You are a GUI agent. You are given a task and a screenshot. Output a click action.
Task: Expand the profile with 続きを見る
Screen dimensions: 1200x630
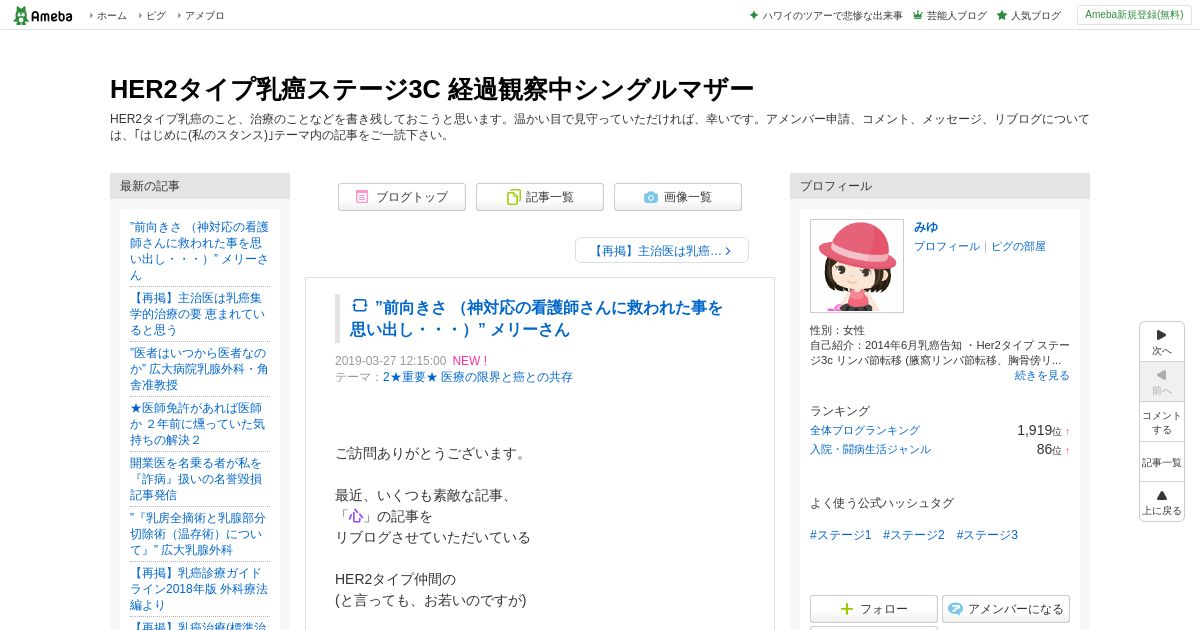click(1042, 375)
